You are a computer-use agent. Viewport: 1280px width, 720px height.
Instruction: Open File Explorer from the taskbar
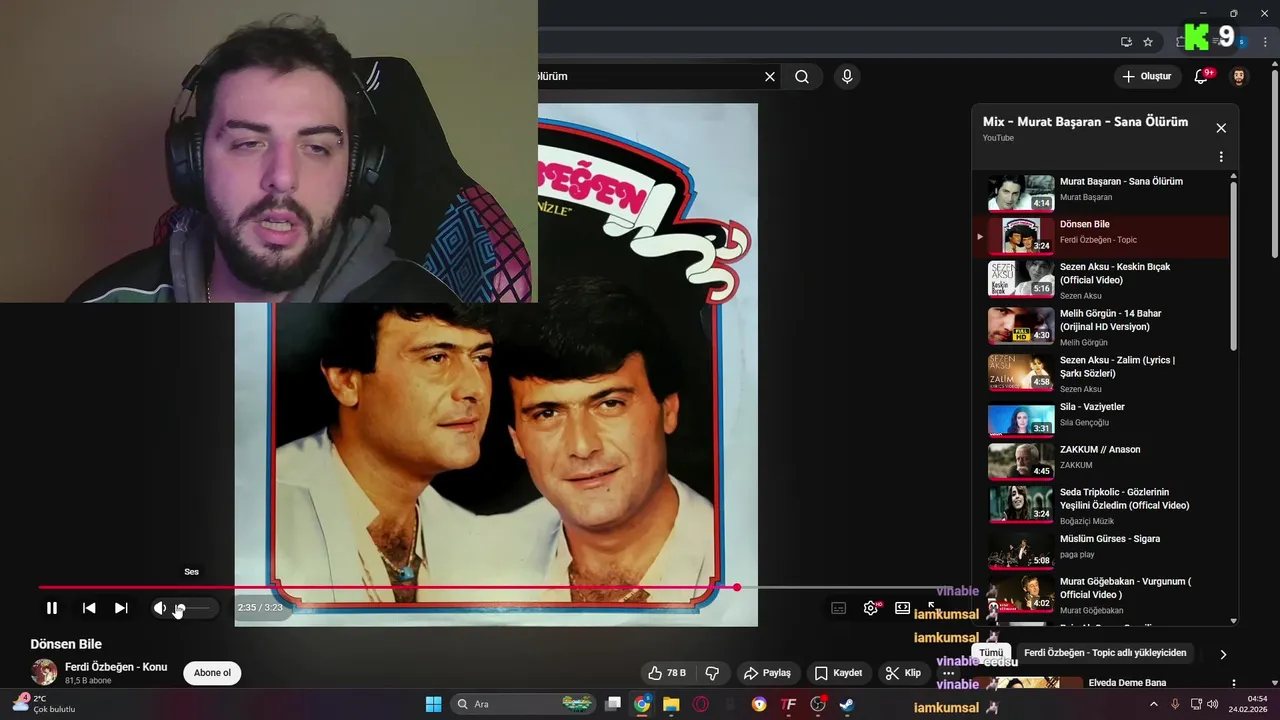pyautogui.click(x=671, y=704)
